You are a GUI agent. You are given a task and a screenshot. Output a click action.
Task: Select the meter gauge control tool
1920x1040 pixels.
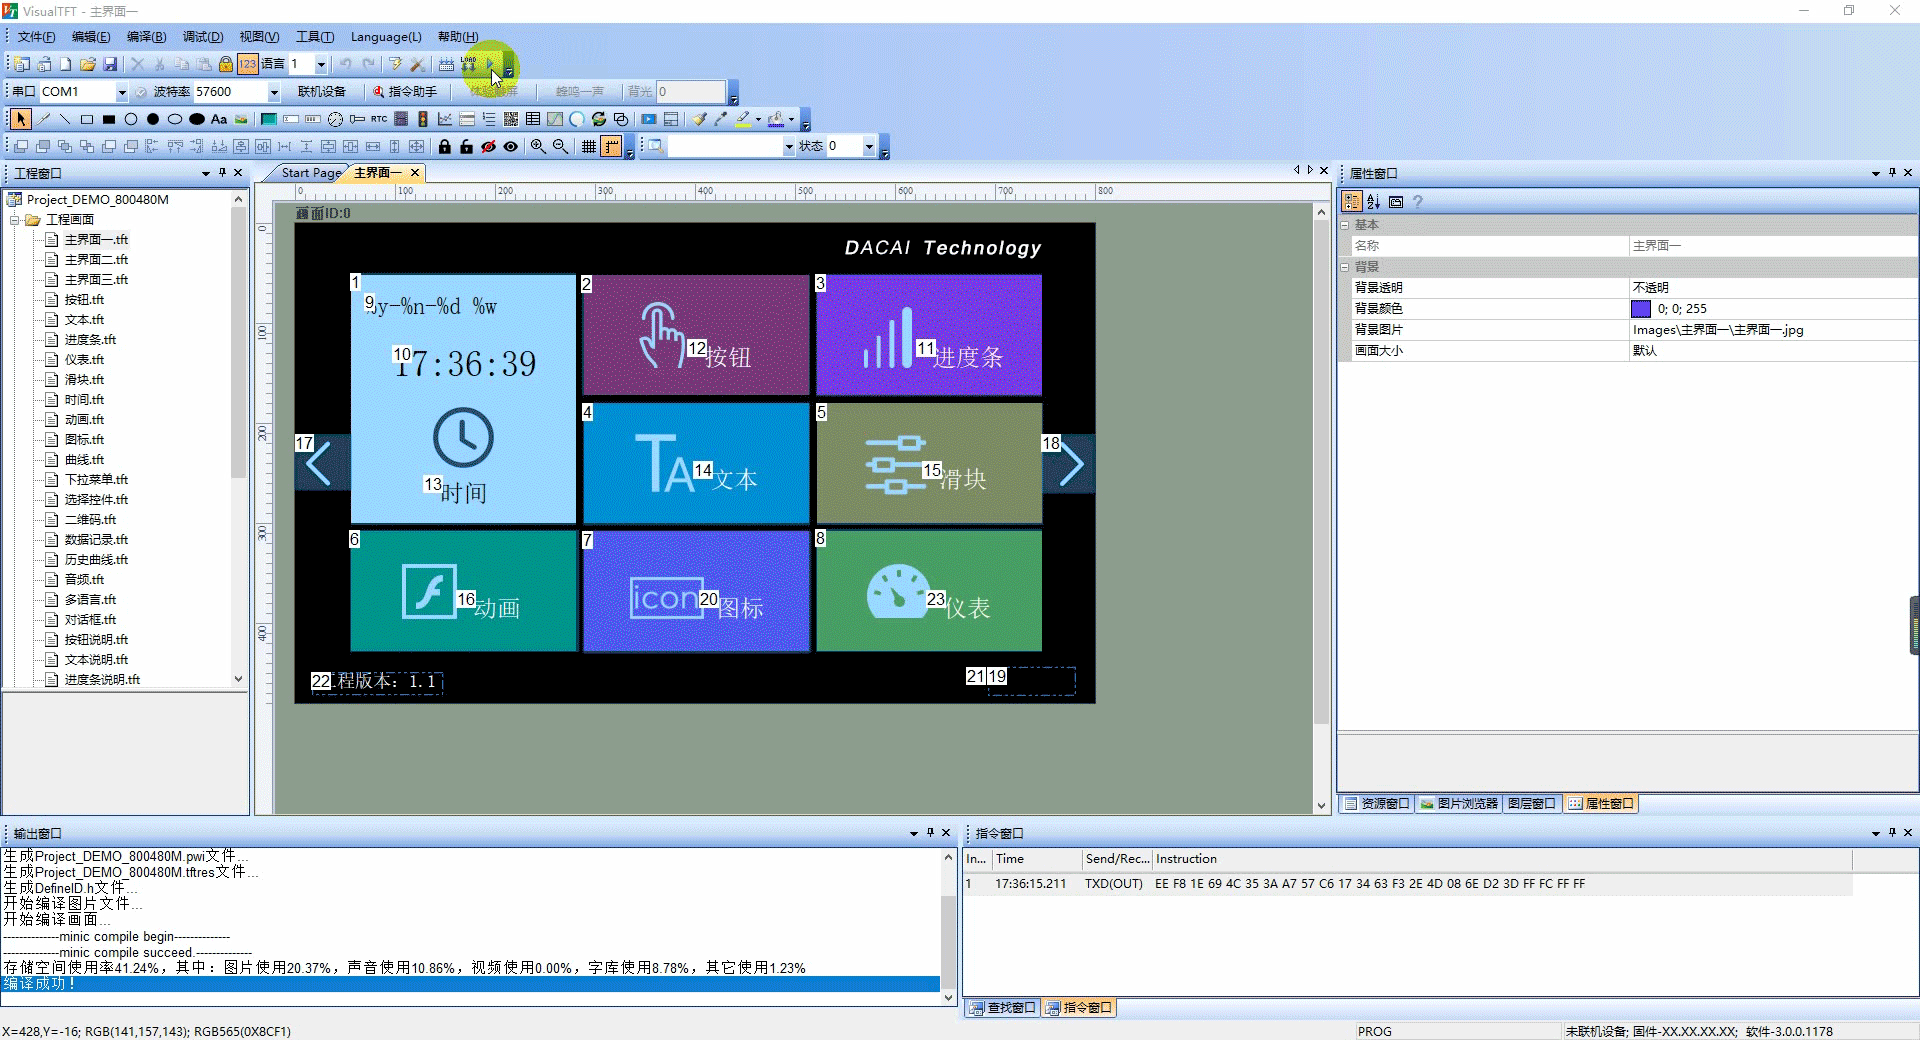point(335,119)
